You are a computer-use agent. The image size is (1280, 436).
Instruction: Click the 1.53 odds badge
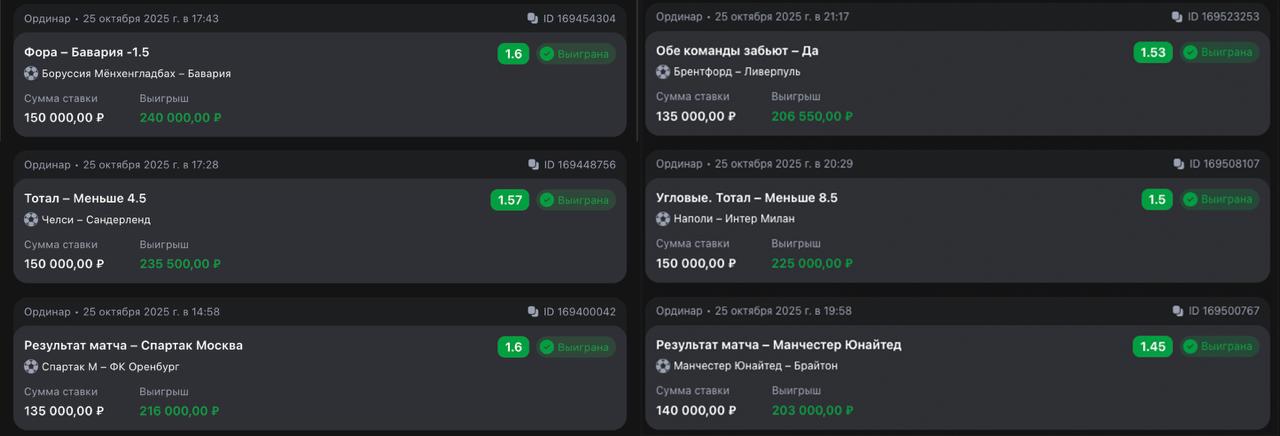click(1153, 52)
